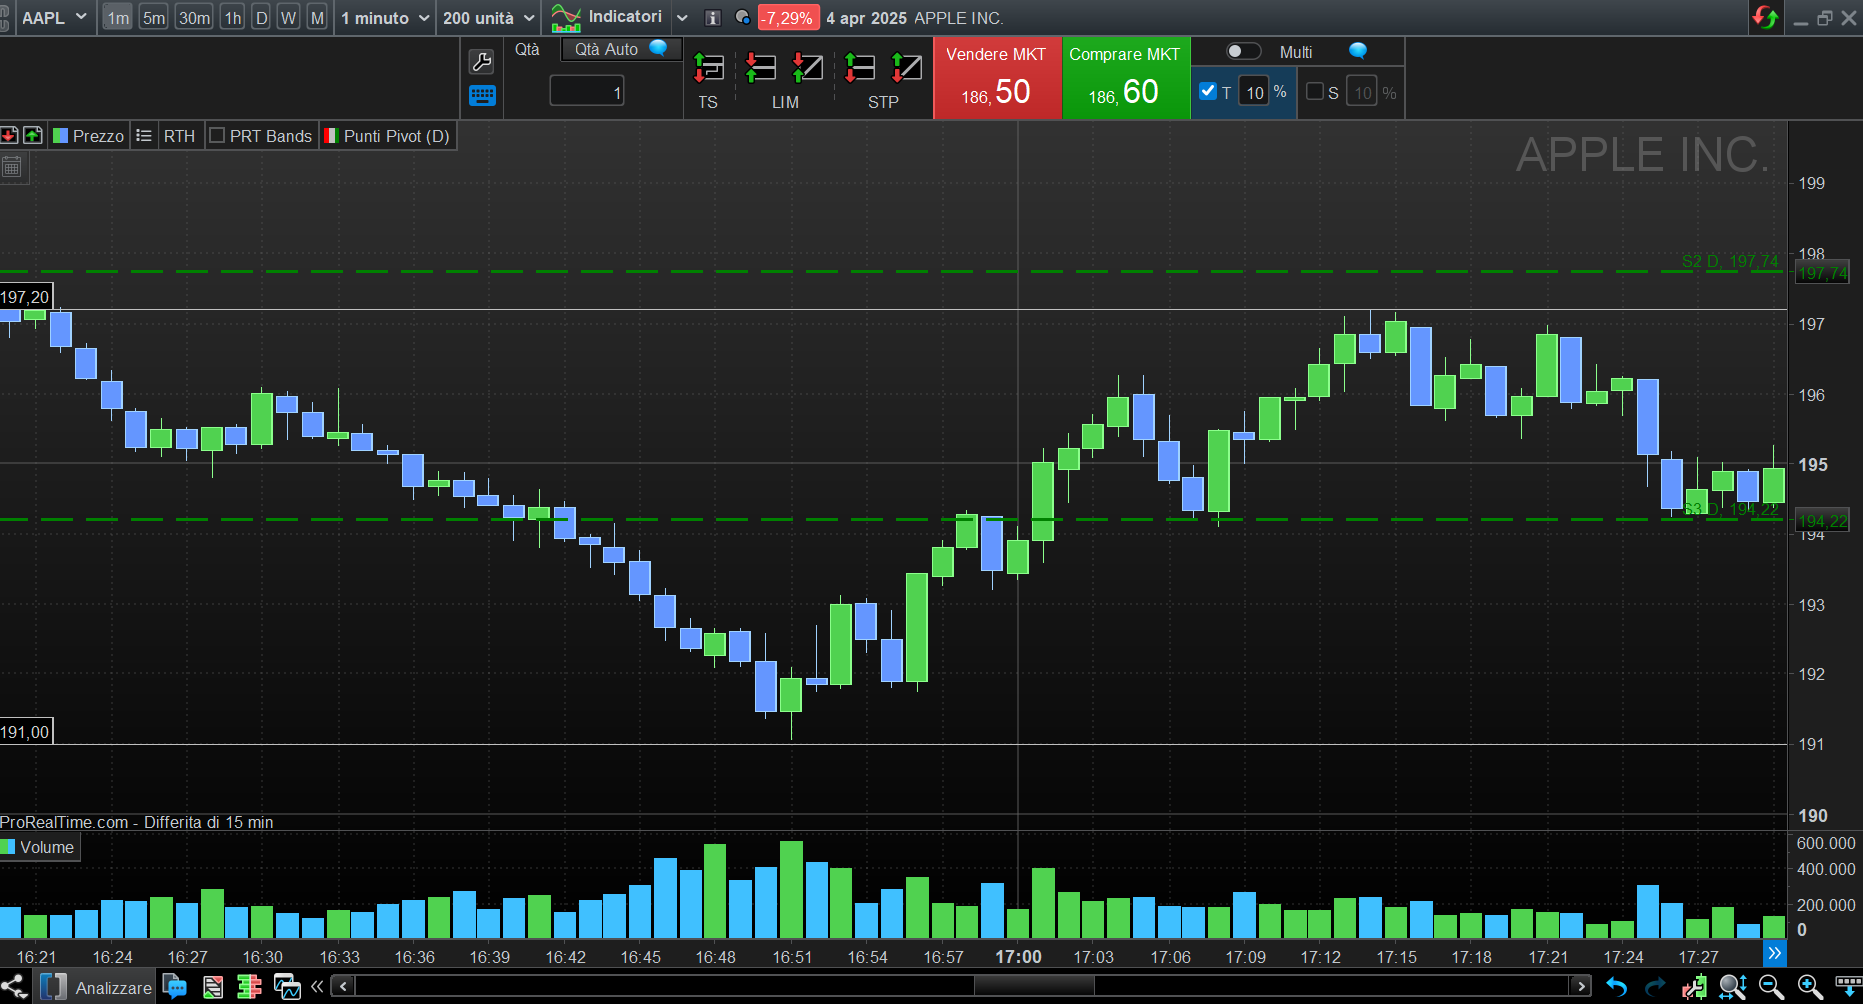Select the D daily timeframe button
This screenshot has width=1863, height=1004.
click(261, 18)
